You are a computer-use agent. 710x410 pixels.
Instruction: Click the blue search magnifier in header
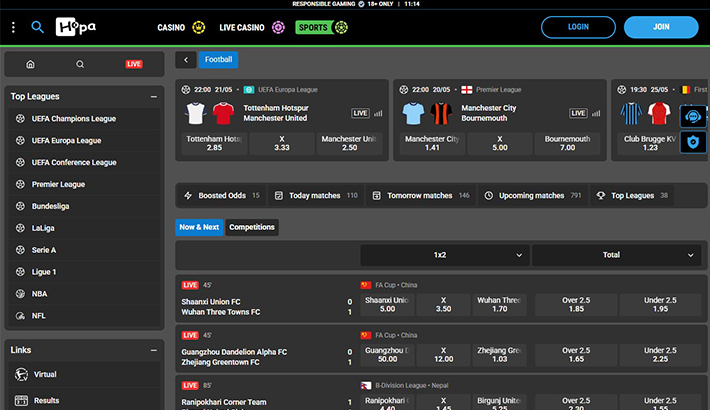click(x=38, y=28)
